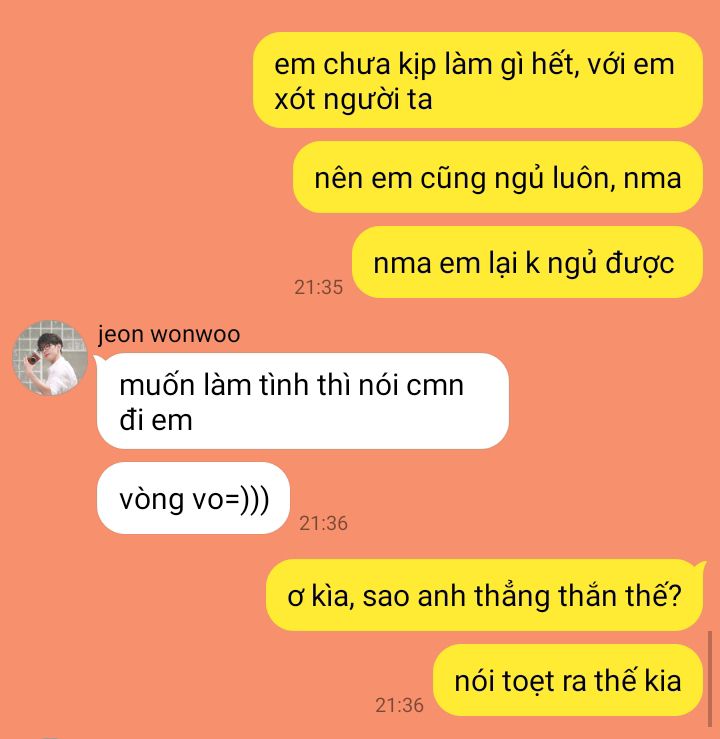Screen dimensions: 720x739
Task: Click the 21:36 timestamp beside 'nói toẹt ra'
Action: [400, 705]
